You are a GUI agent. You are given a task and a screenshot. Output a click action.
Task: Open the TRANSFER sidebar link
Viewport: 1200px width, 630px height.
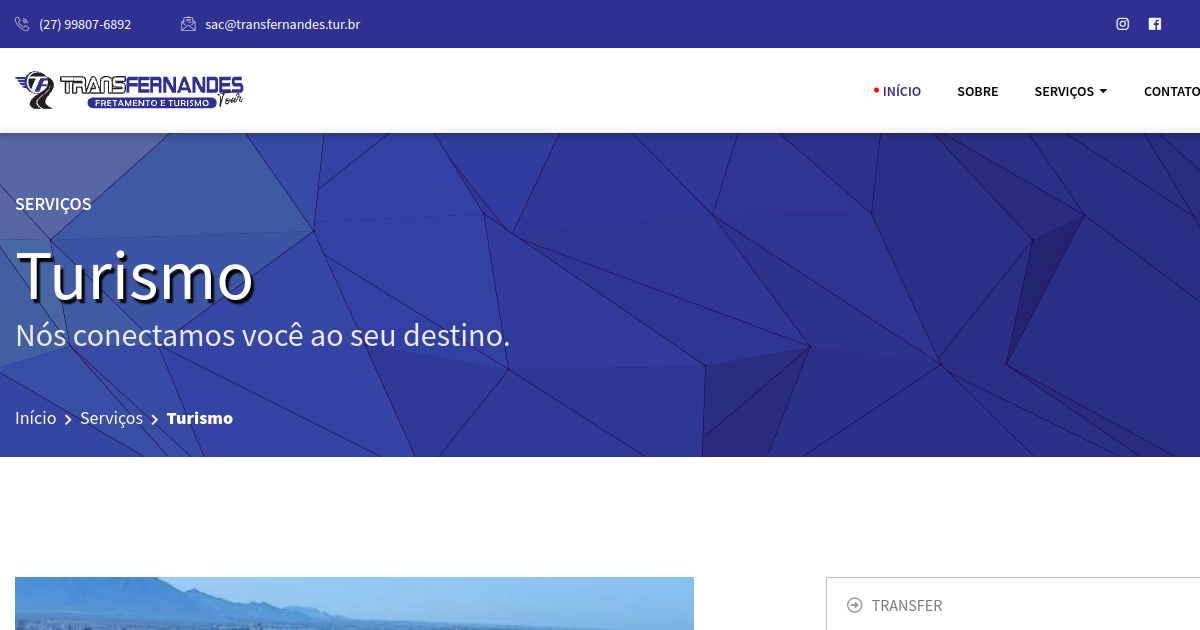pos(907,605)
